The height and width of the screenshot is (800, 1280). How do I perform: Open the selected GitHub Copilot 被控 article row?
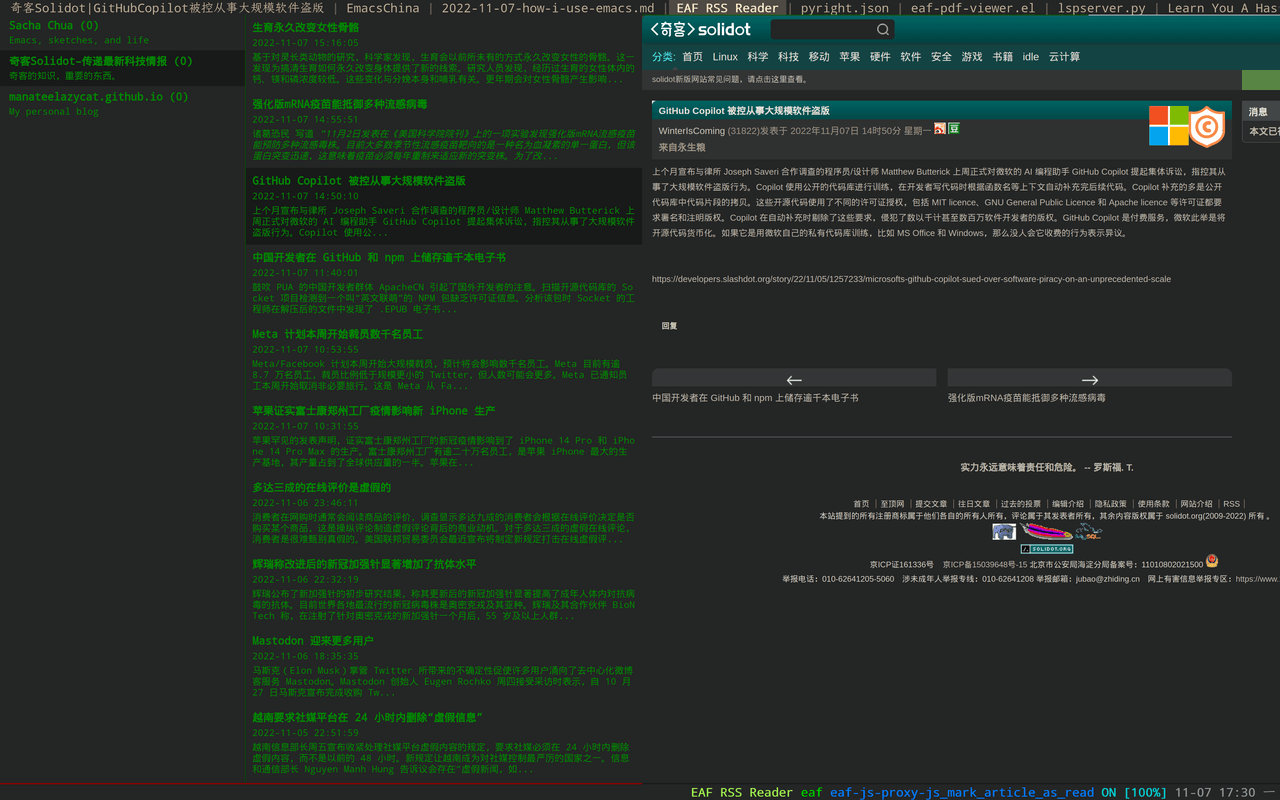click(443, 206)
